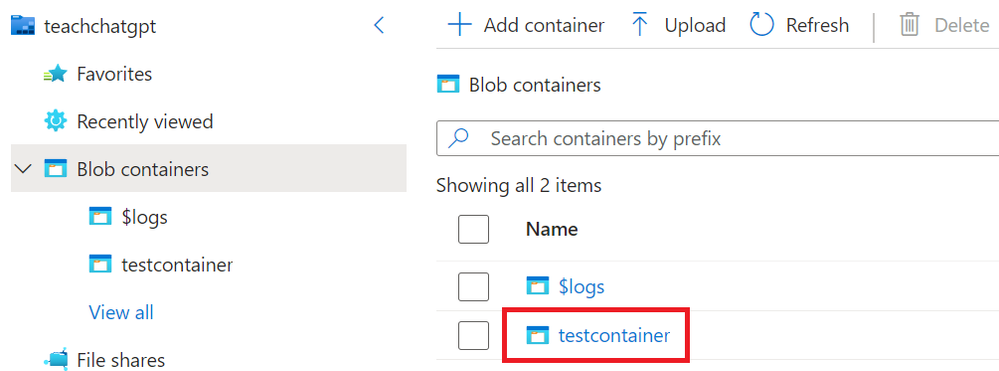Open the View all link
This screenshot has height=371, width=999.
[x=121, y=312]
